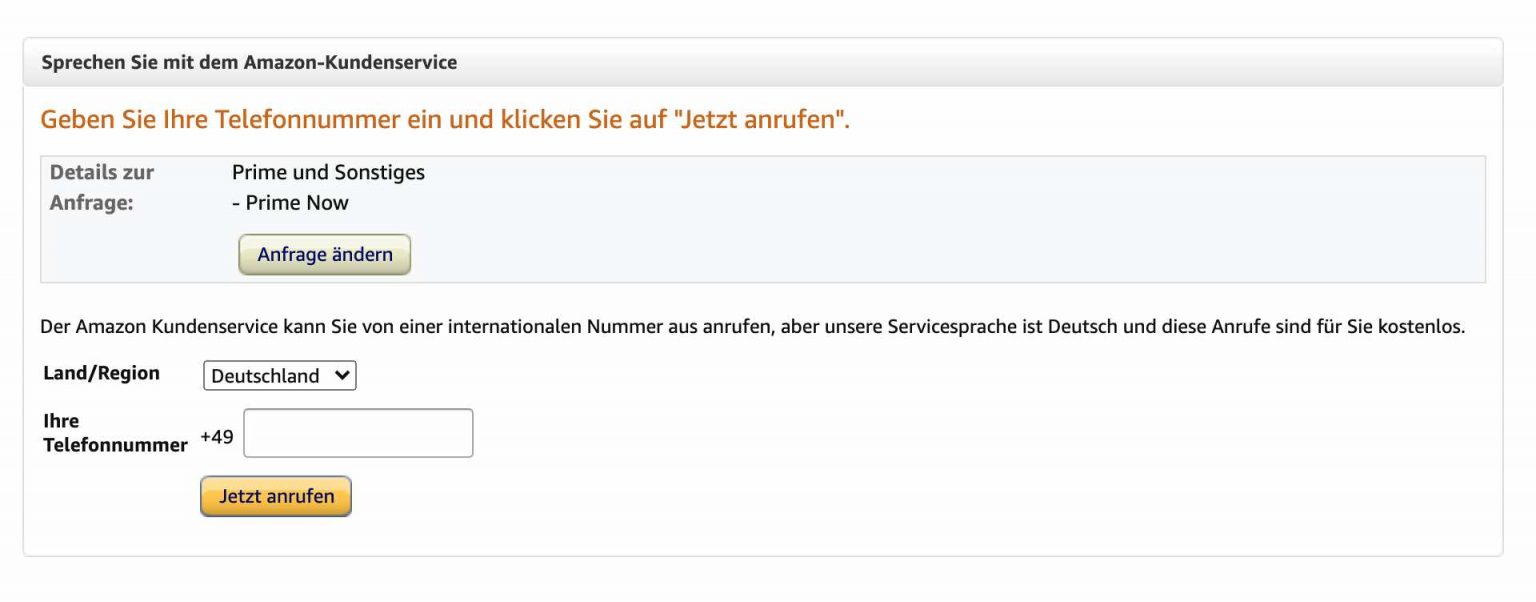This screenshot has width=1536, height=602.
Task: Choose a country in the Deutschland combo box
Action: point(279,375)
